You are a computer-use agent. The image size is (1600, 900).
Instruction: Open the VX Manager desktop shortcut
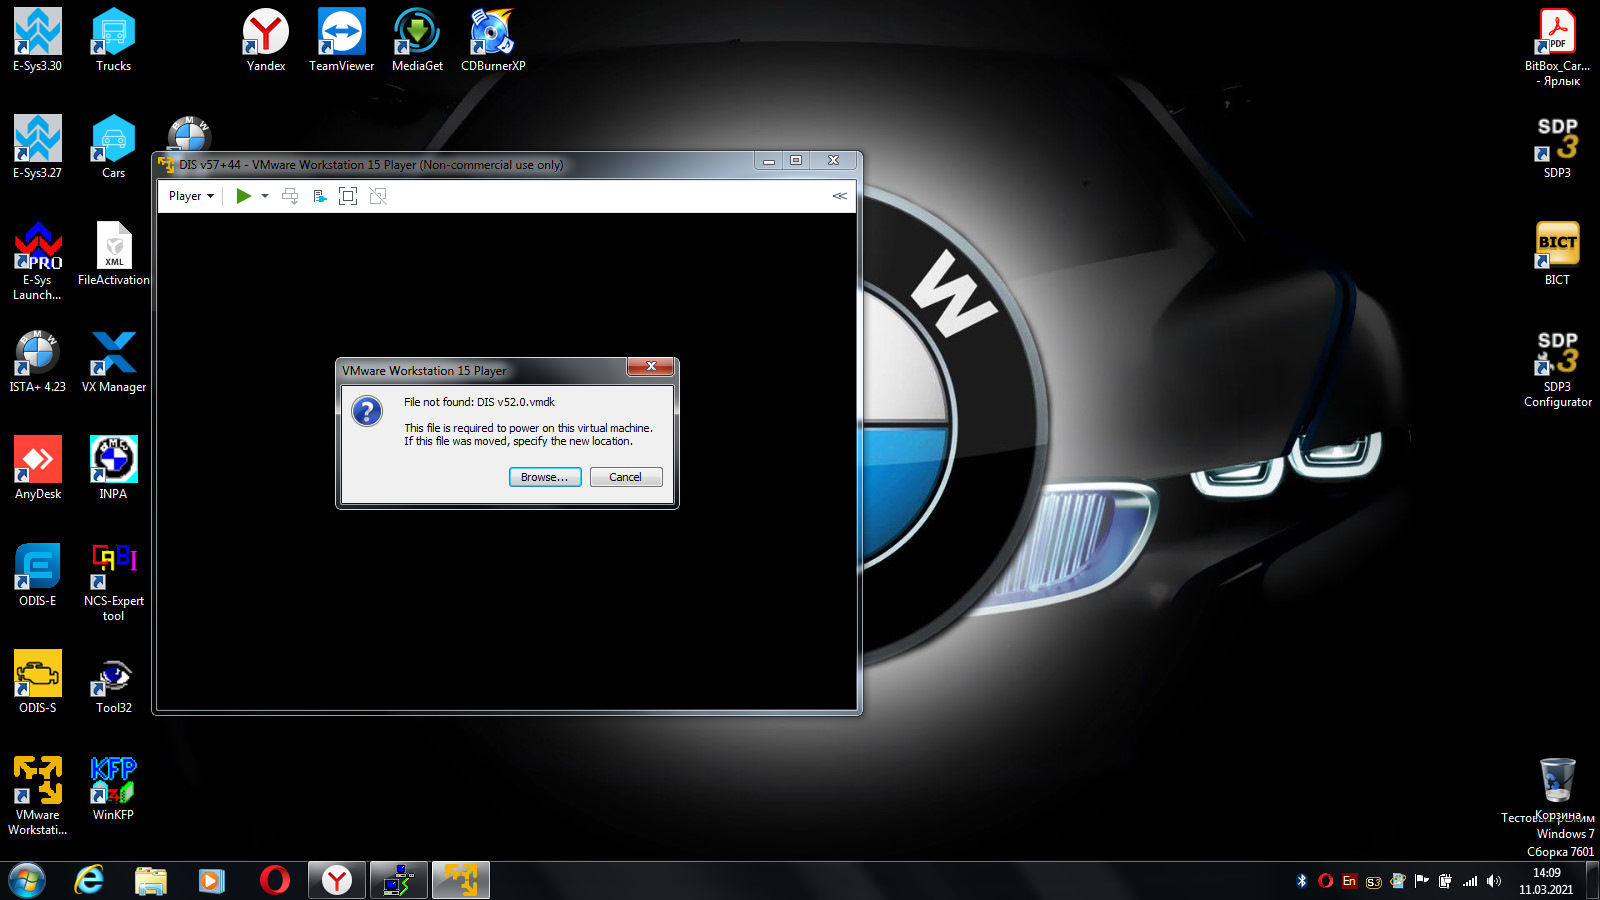[x=114, y=361]
